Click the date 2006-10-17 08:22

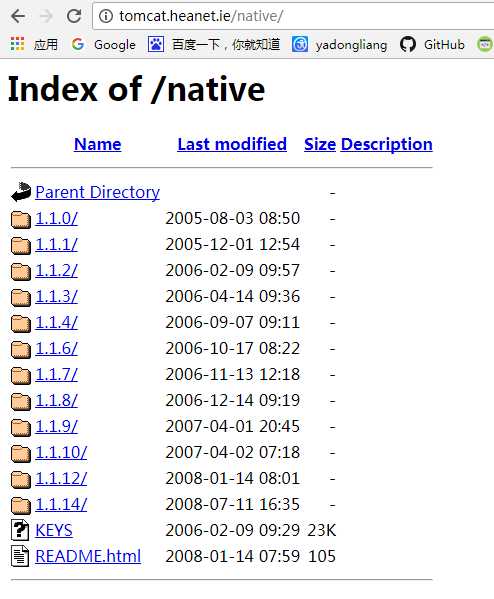tap(233, 348)
